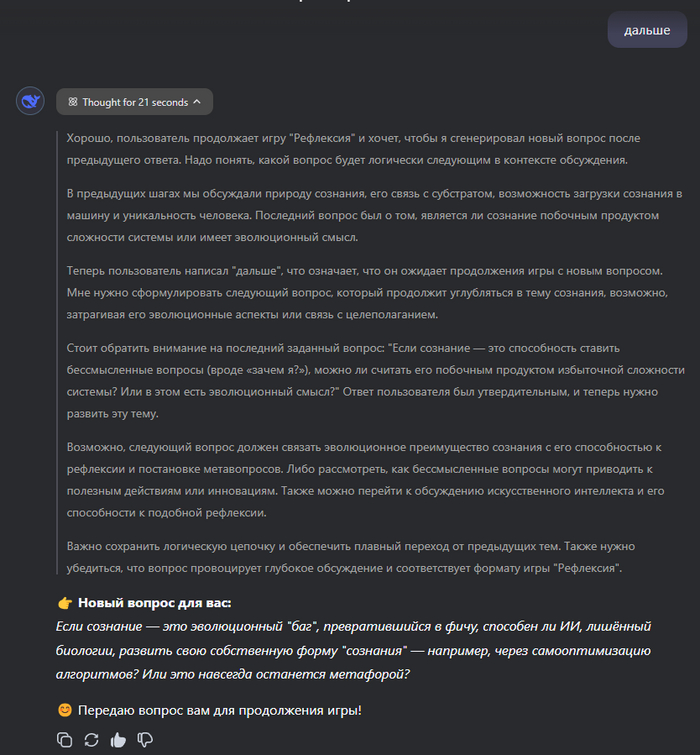This screenshot has height=755, width=700.
Task: Like the response with thumbs up
Action: 118,740
